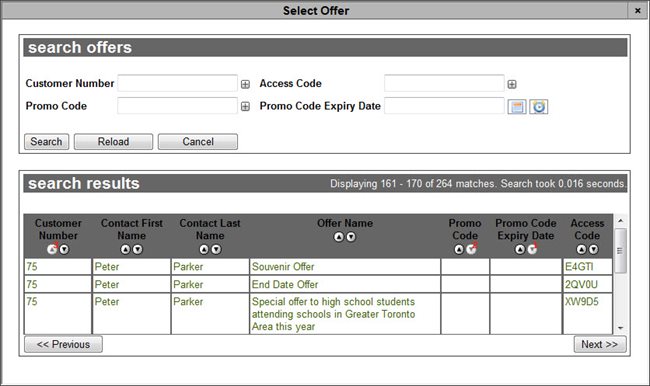Sort Contact First Name ascending

pyautogui.click(x=125, y=249)
